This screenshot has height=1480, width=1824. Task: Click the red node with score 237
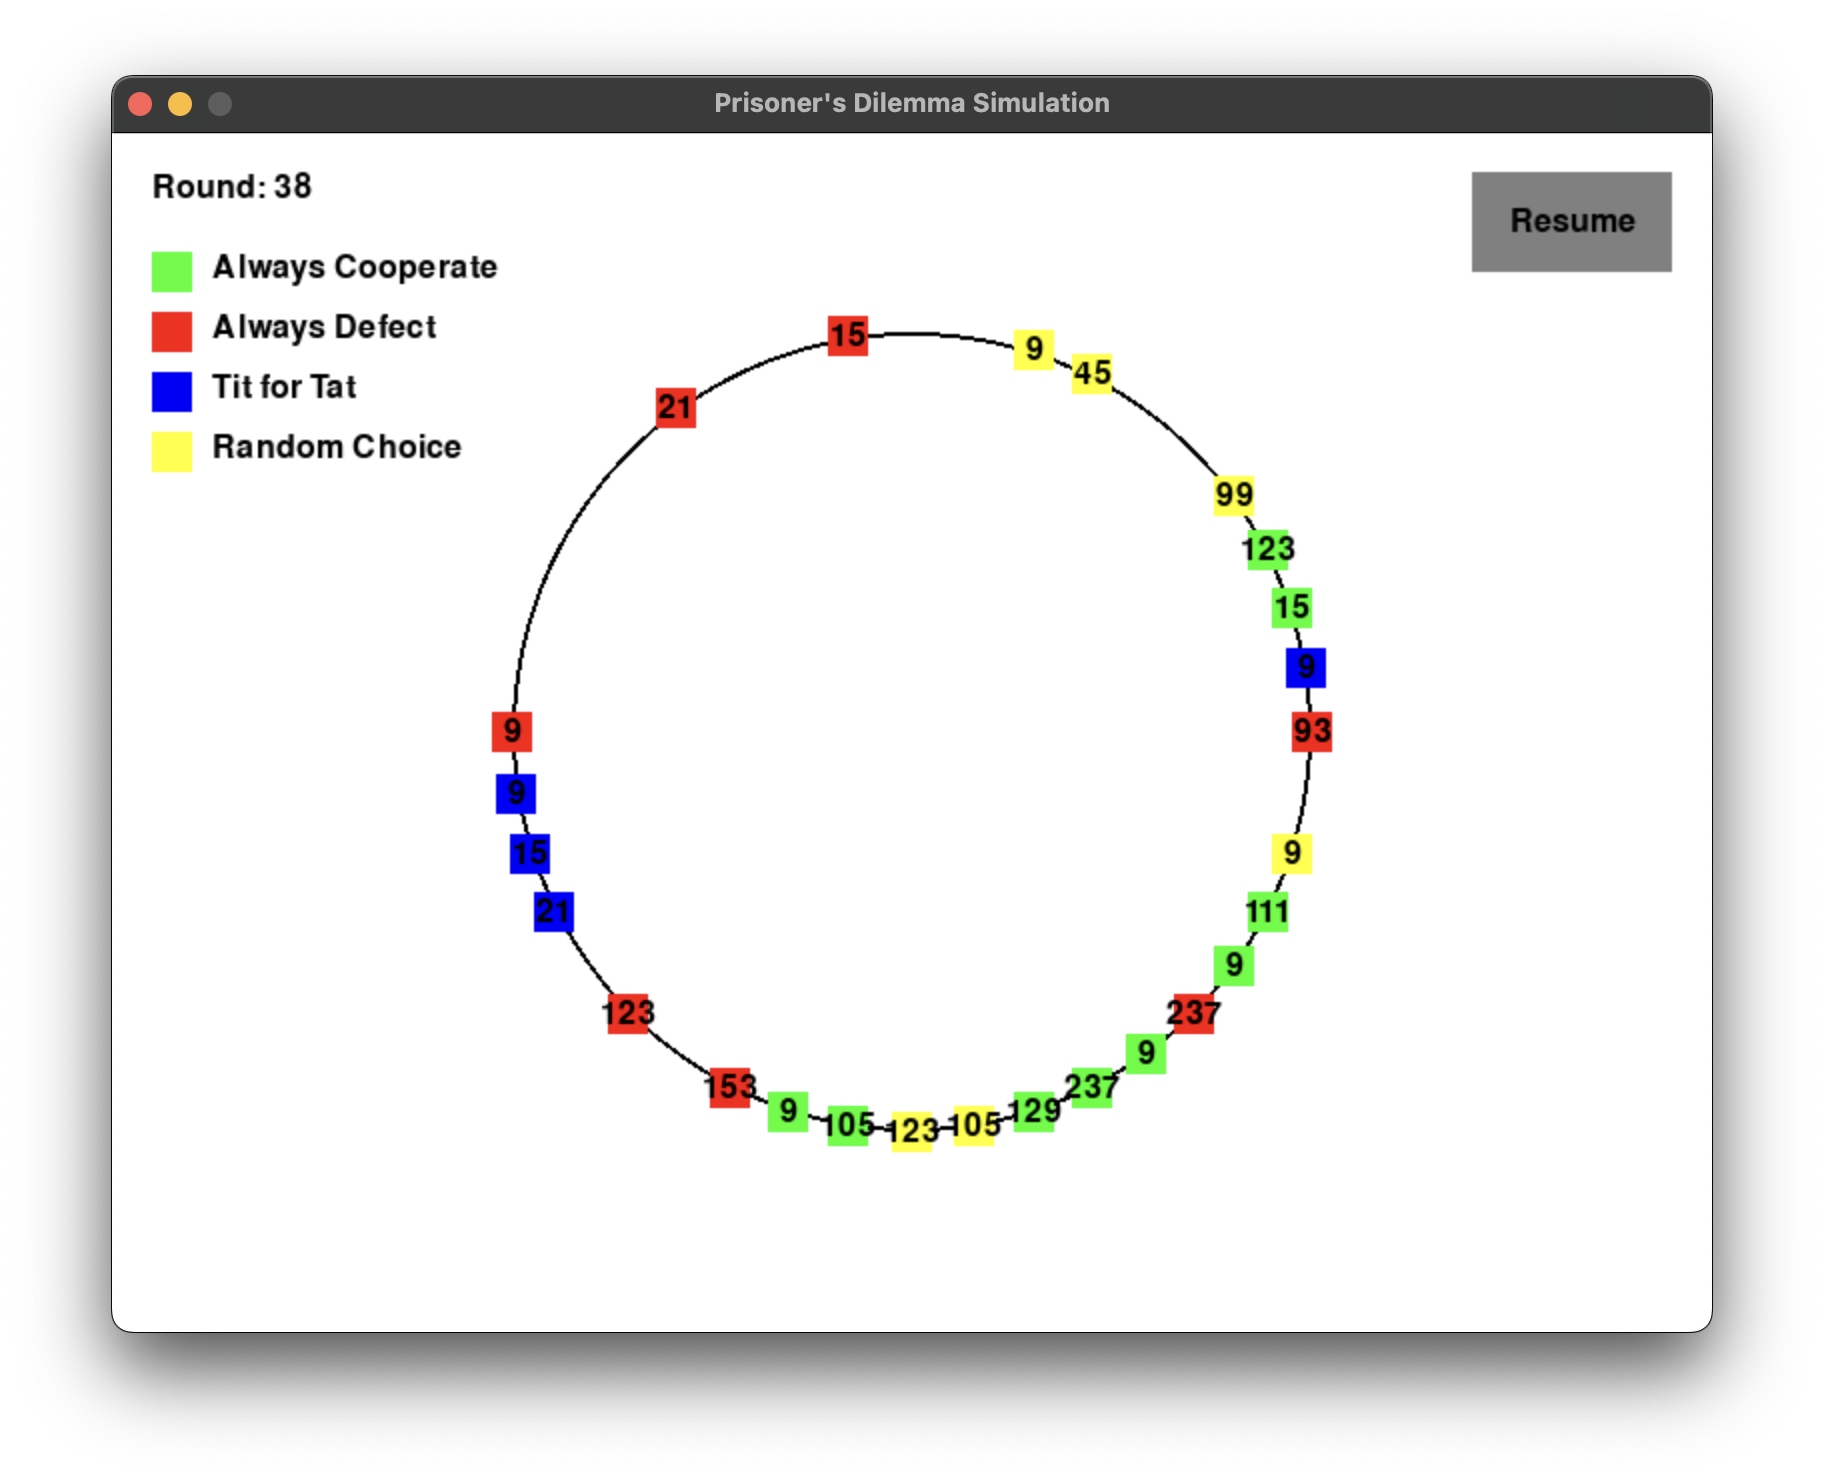(1193, 1013)
